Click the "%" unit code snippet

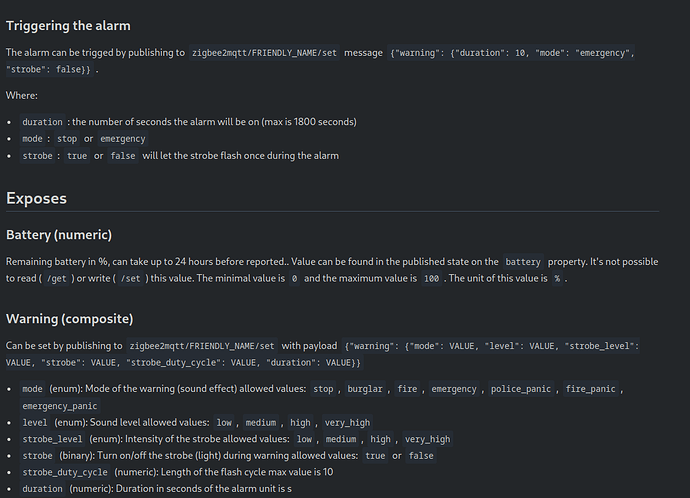tap(557, 279)
